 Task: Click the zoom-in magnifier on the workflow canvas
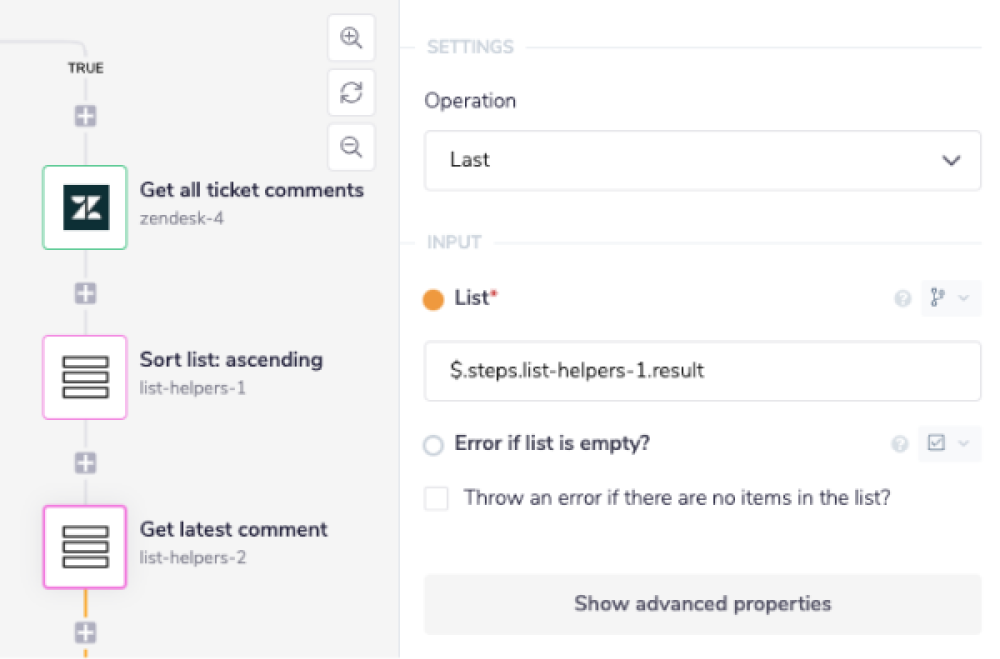coord(350,37)
